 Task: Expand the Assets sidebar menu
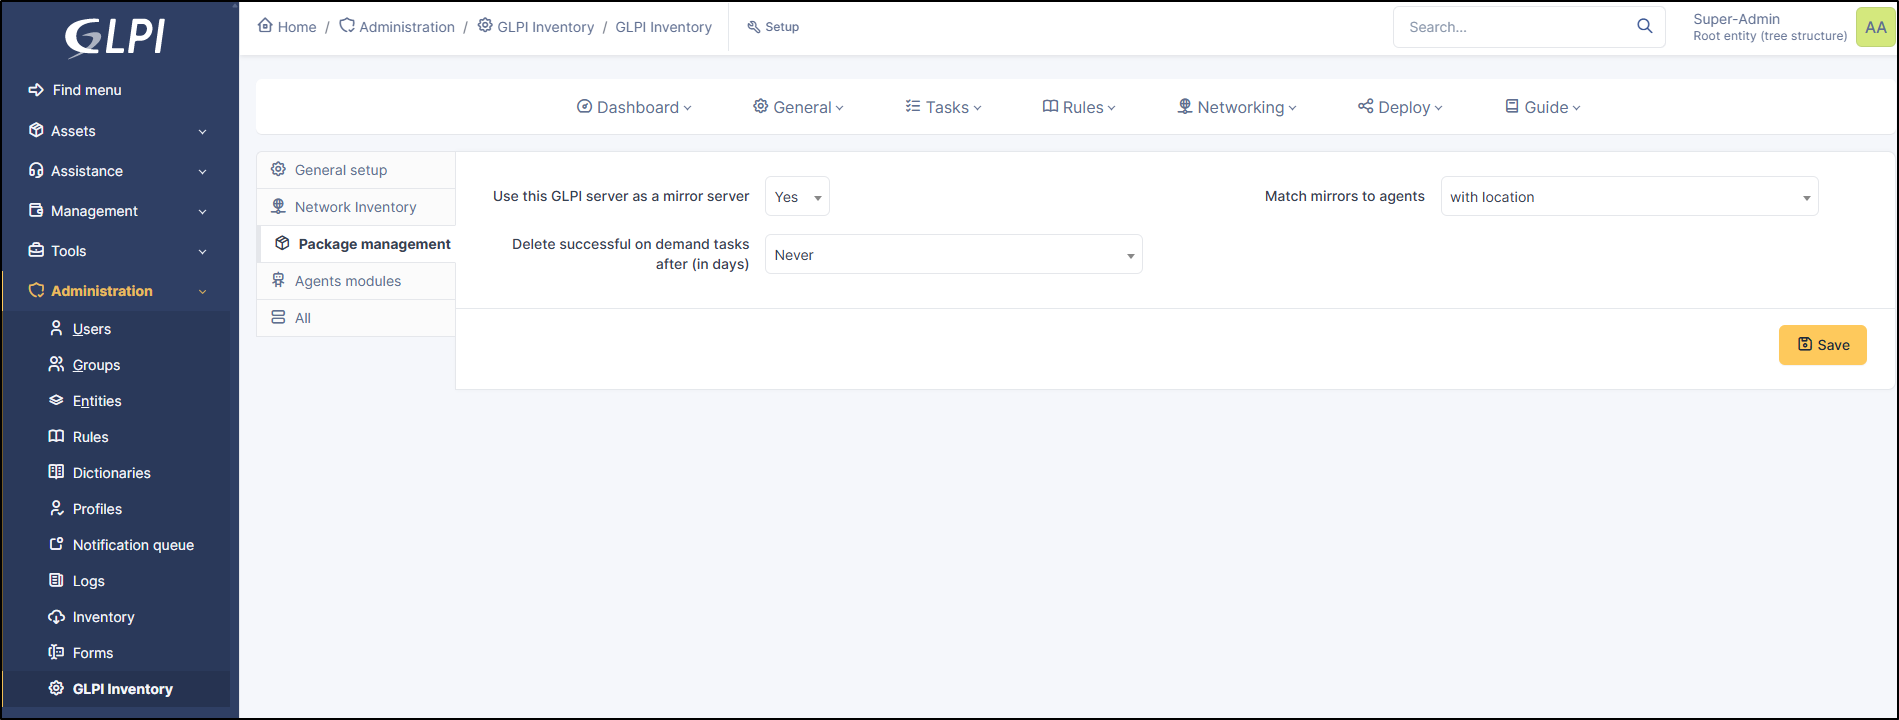(x=118, y=131)
